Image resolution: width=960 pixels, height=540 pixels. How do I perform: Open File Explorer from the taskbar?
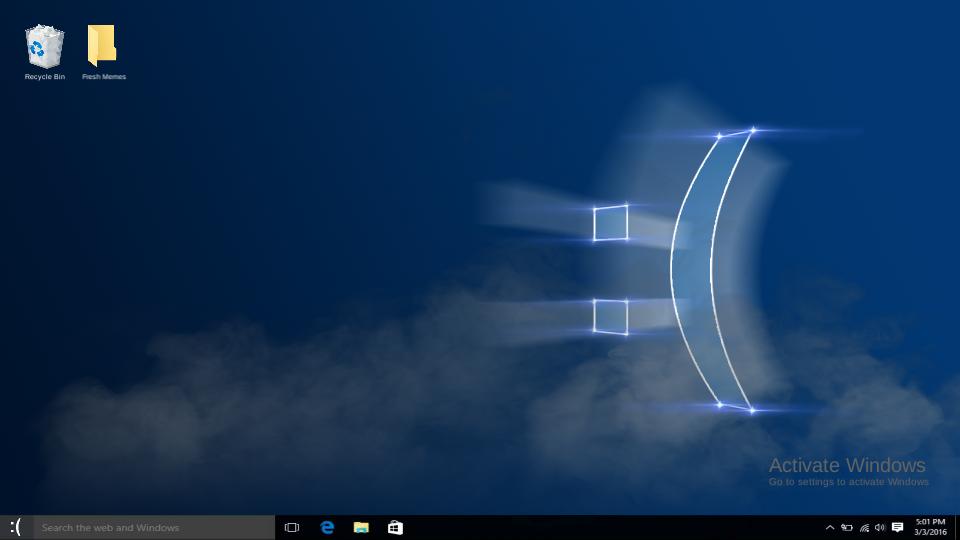(x=361, y=527)
